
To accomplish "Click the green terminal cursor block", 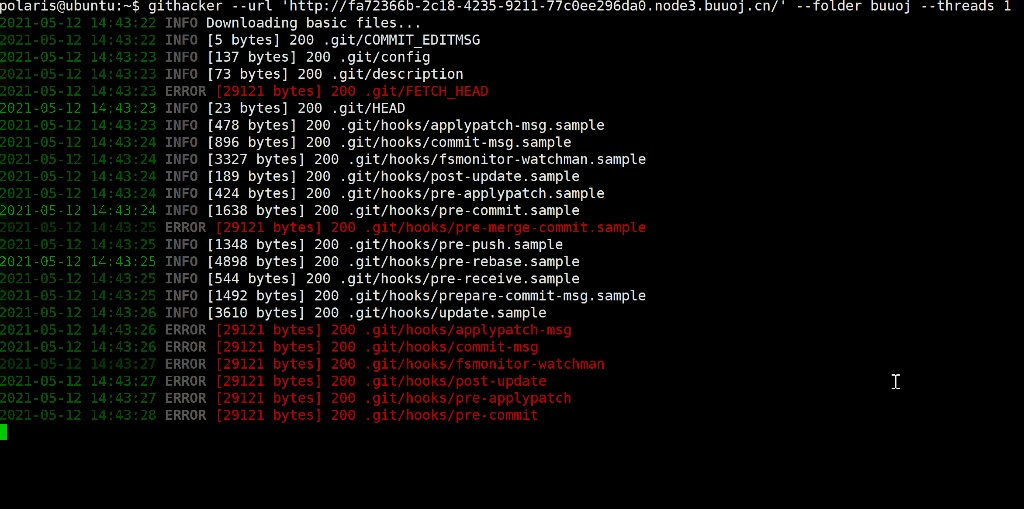I will coord(3,432).
